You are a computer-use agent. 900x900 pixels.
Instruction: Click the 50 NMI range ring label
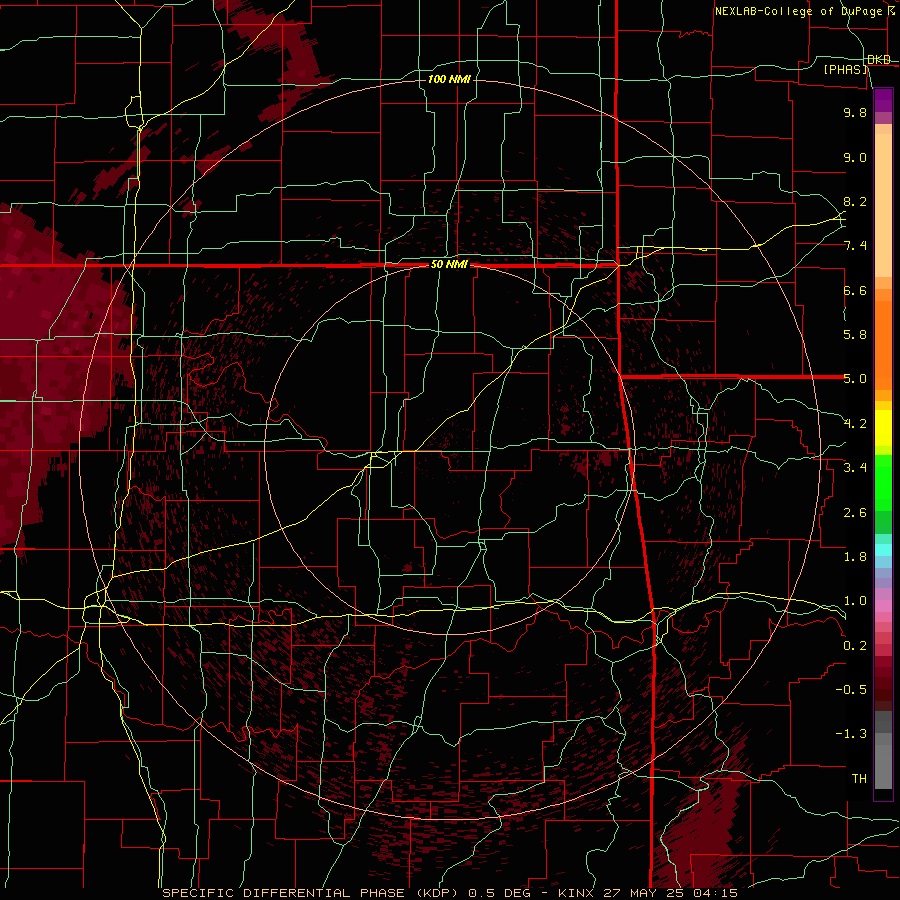click(x=449, y=265)
